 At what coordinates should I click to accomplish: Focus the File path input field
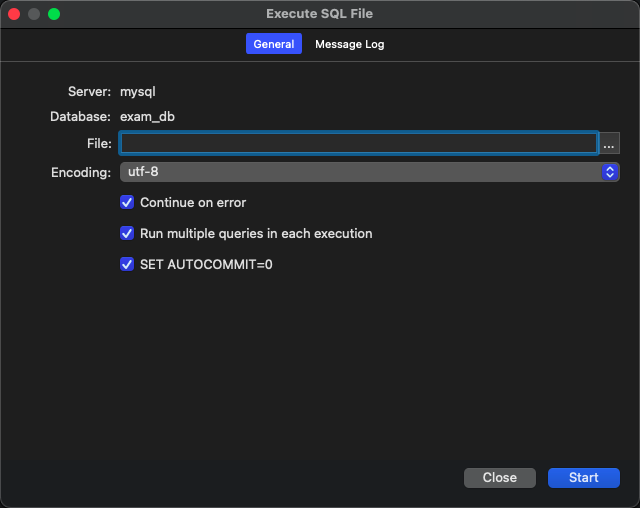click(359, 143)
